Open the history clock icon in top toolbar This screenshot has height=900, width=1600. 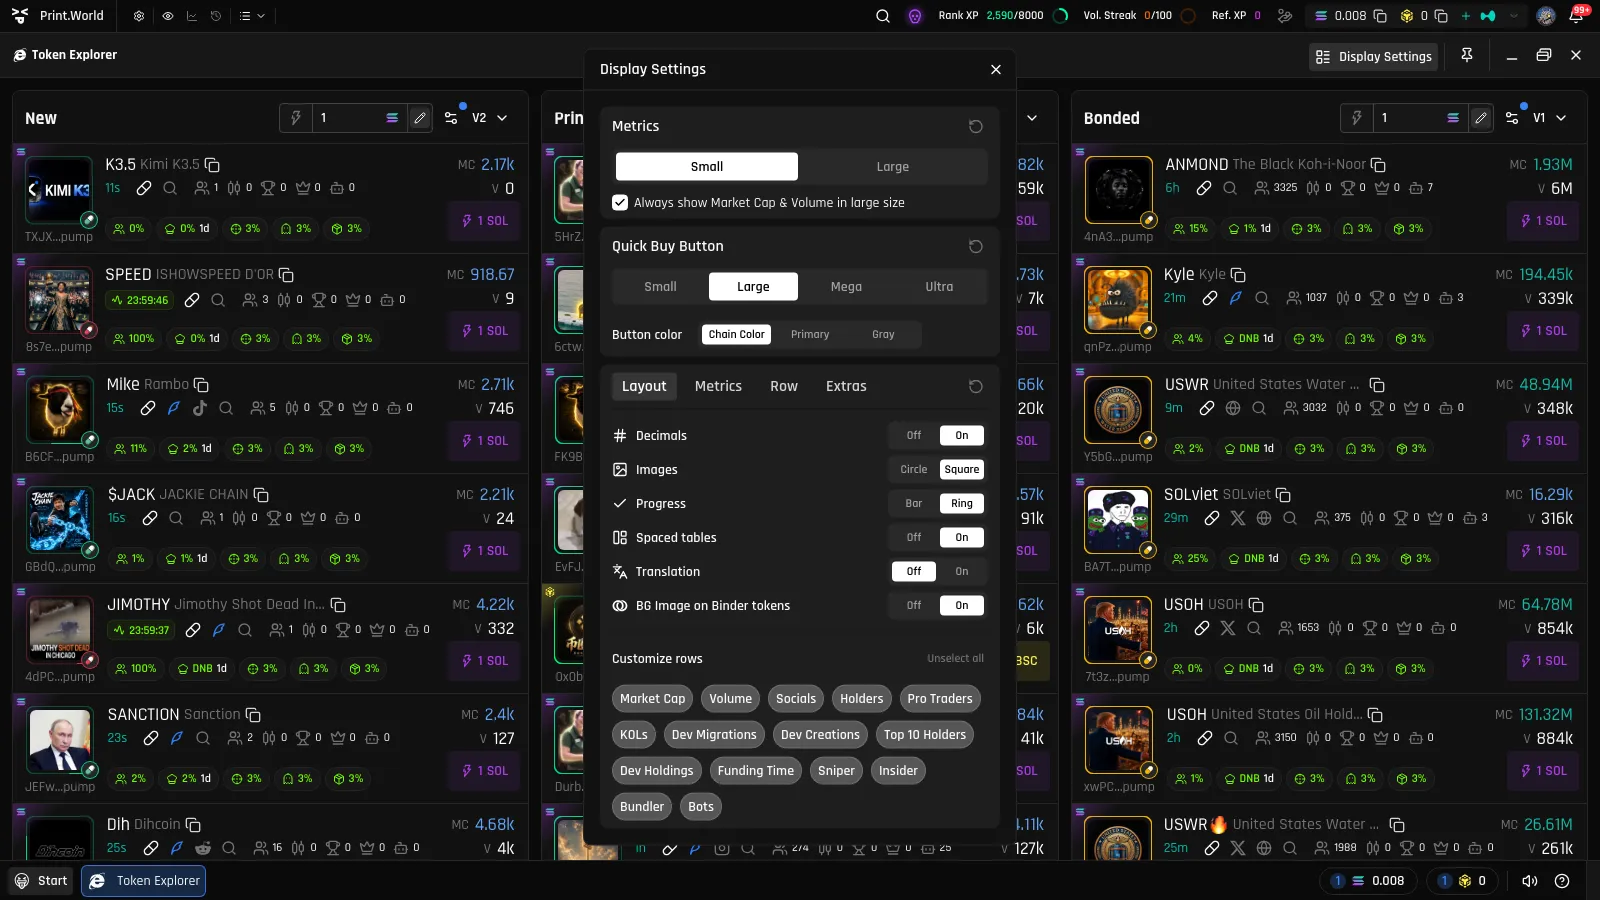click(x=215, y=16)
